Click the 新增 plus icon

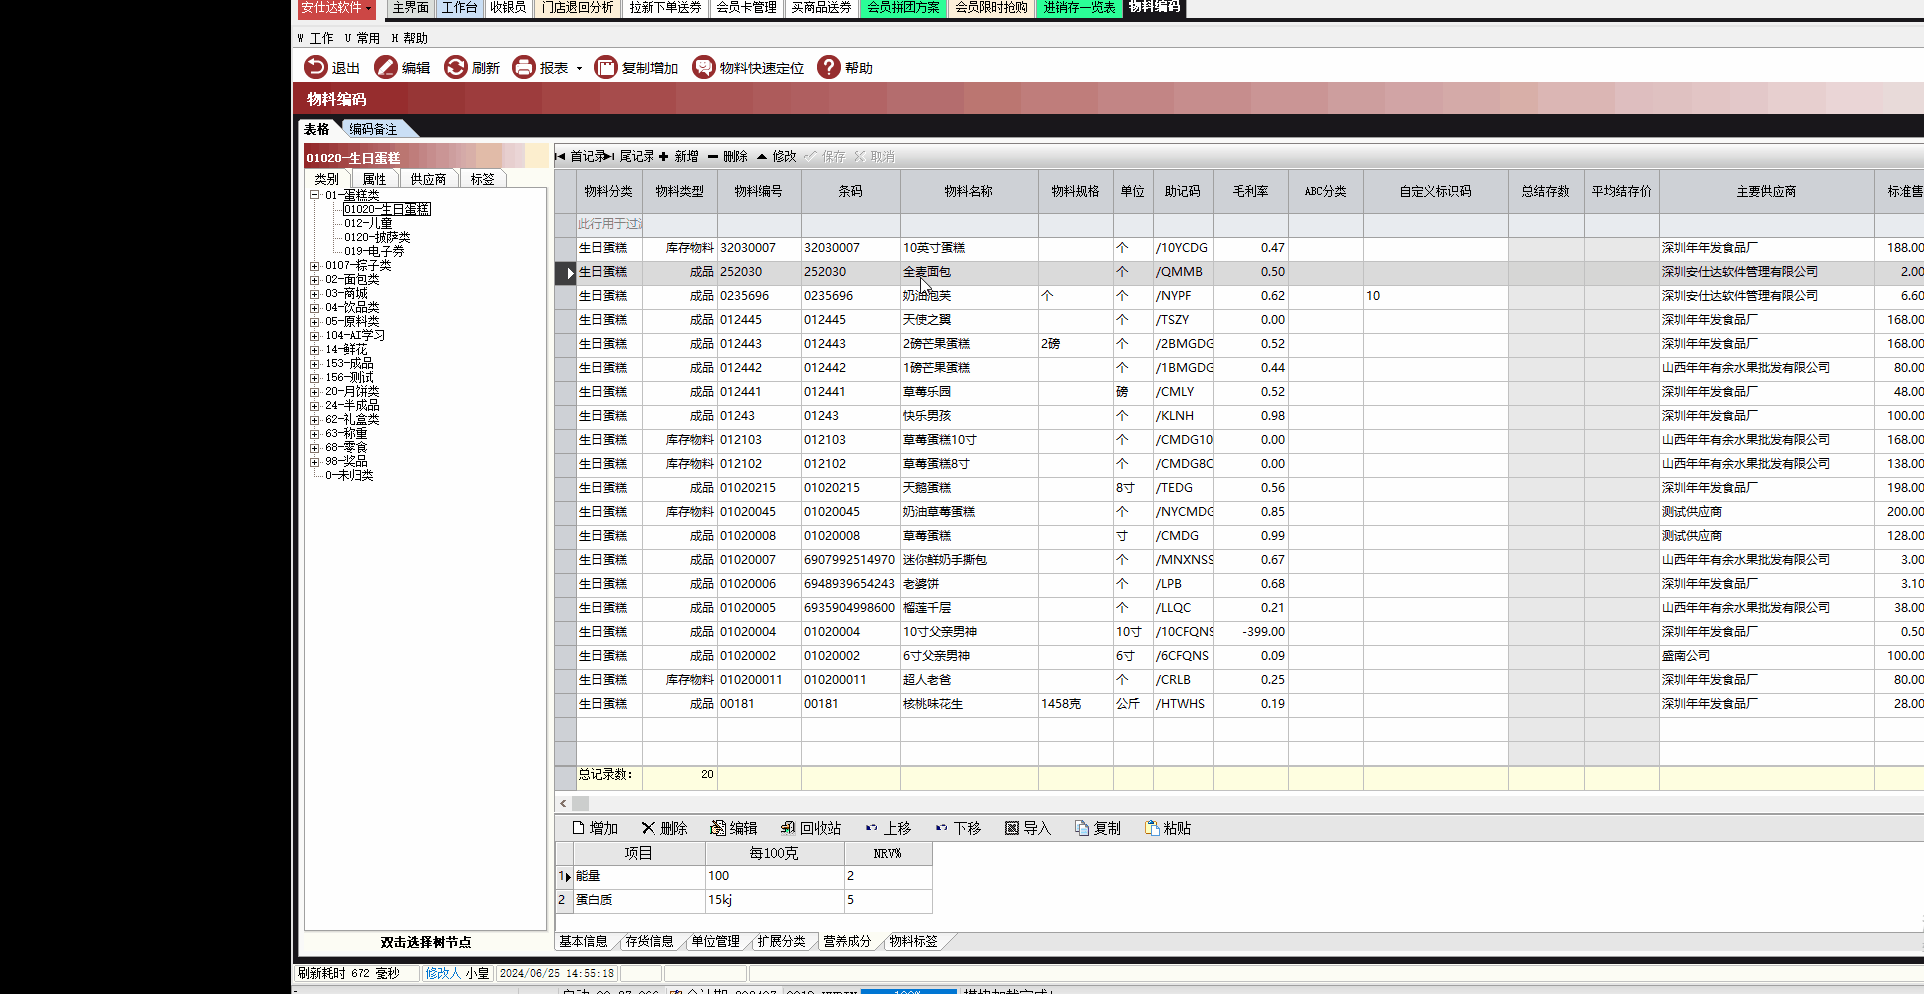coord(663,157)
